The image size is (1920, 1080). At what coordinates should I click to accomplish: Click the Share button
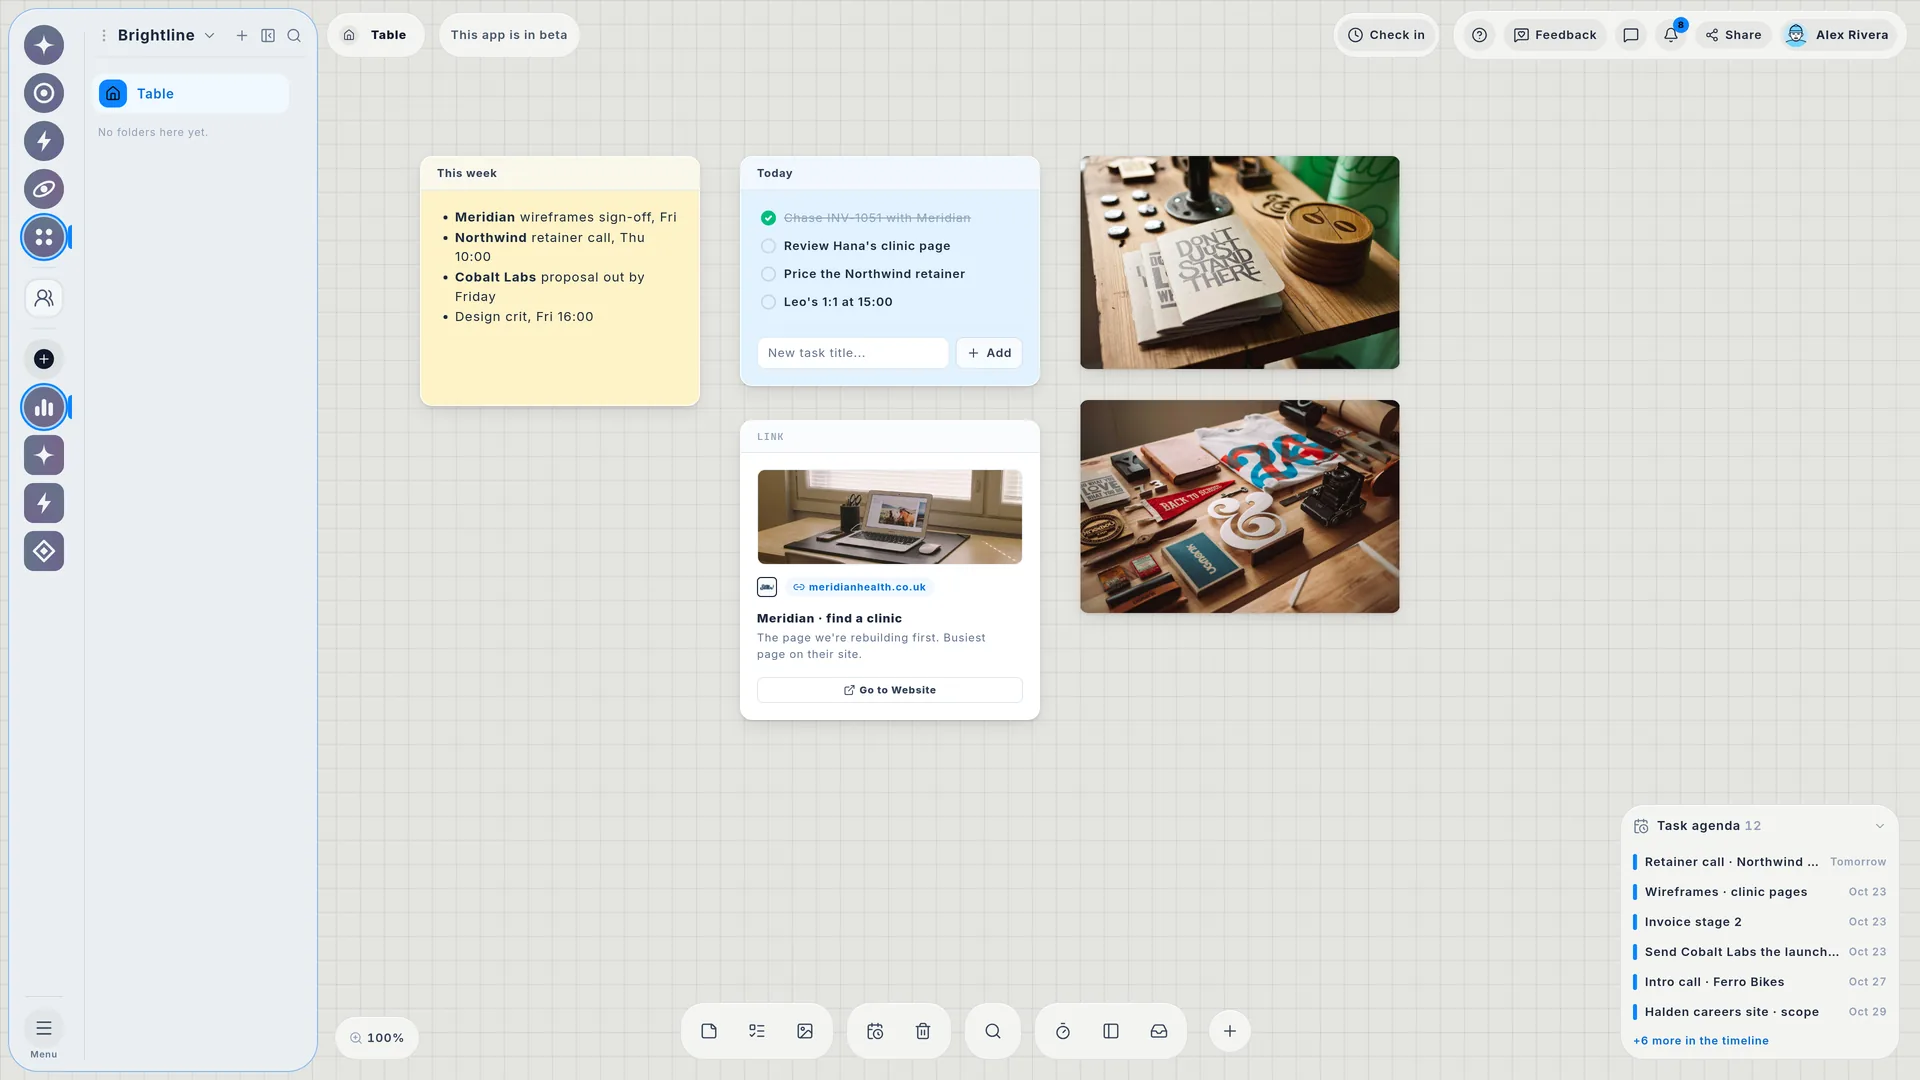pos(1734,35)
